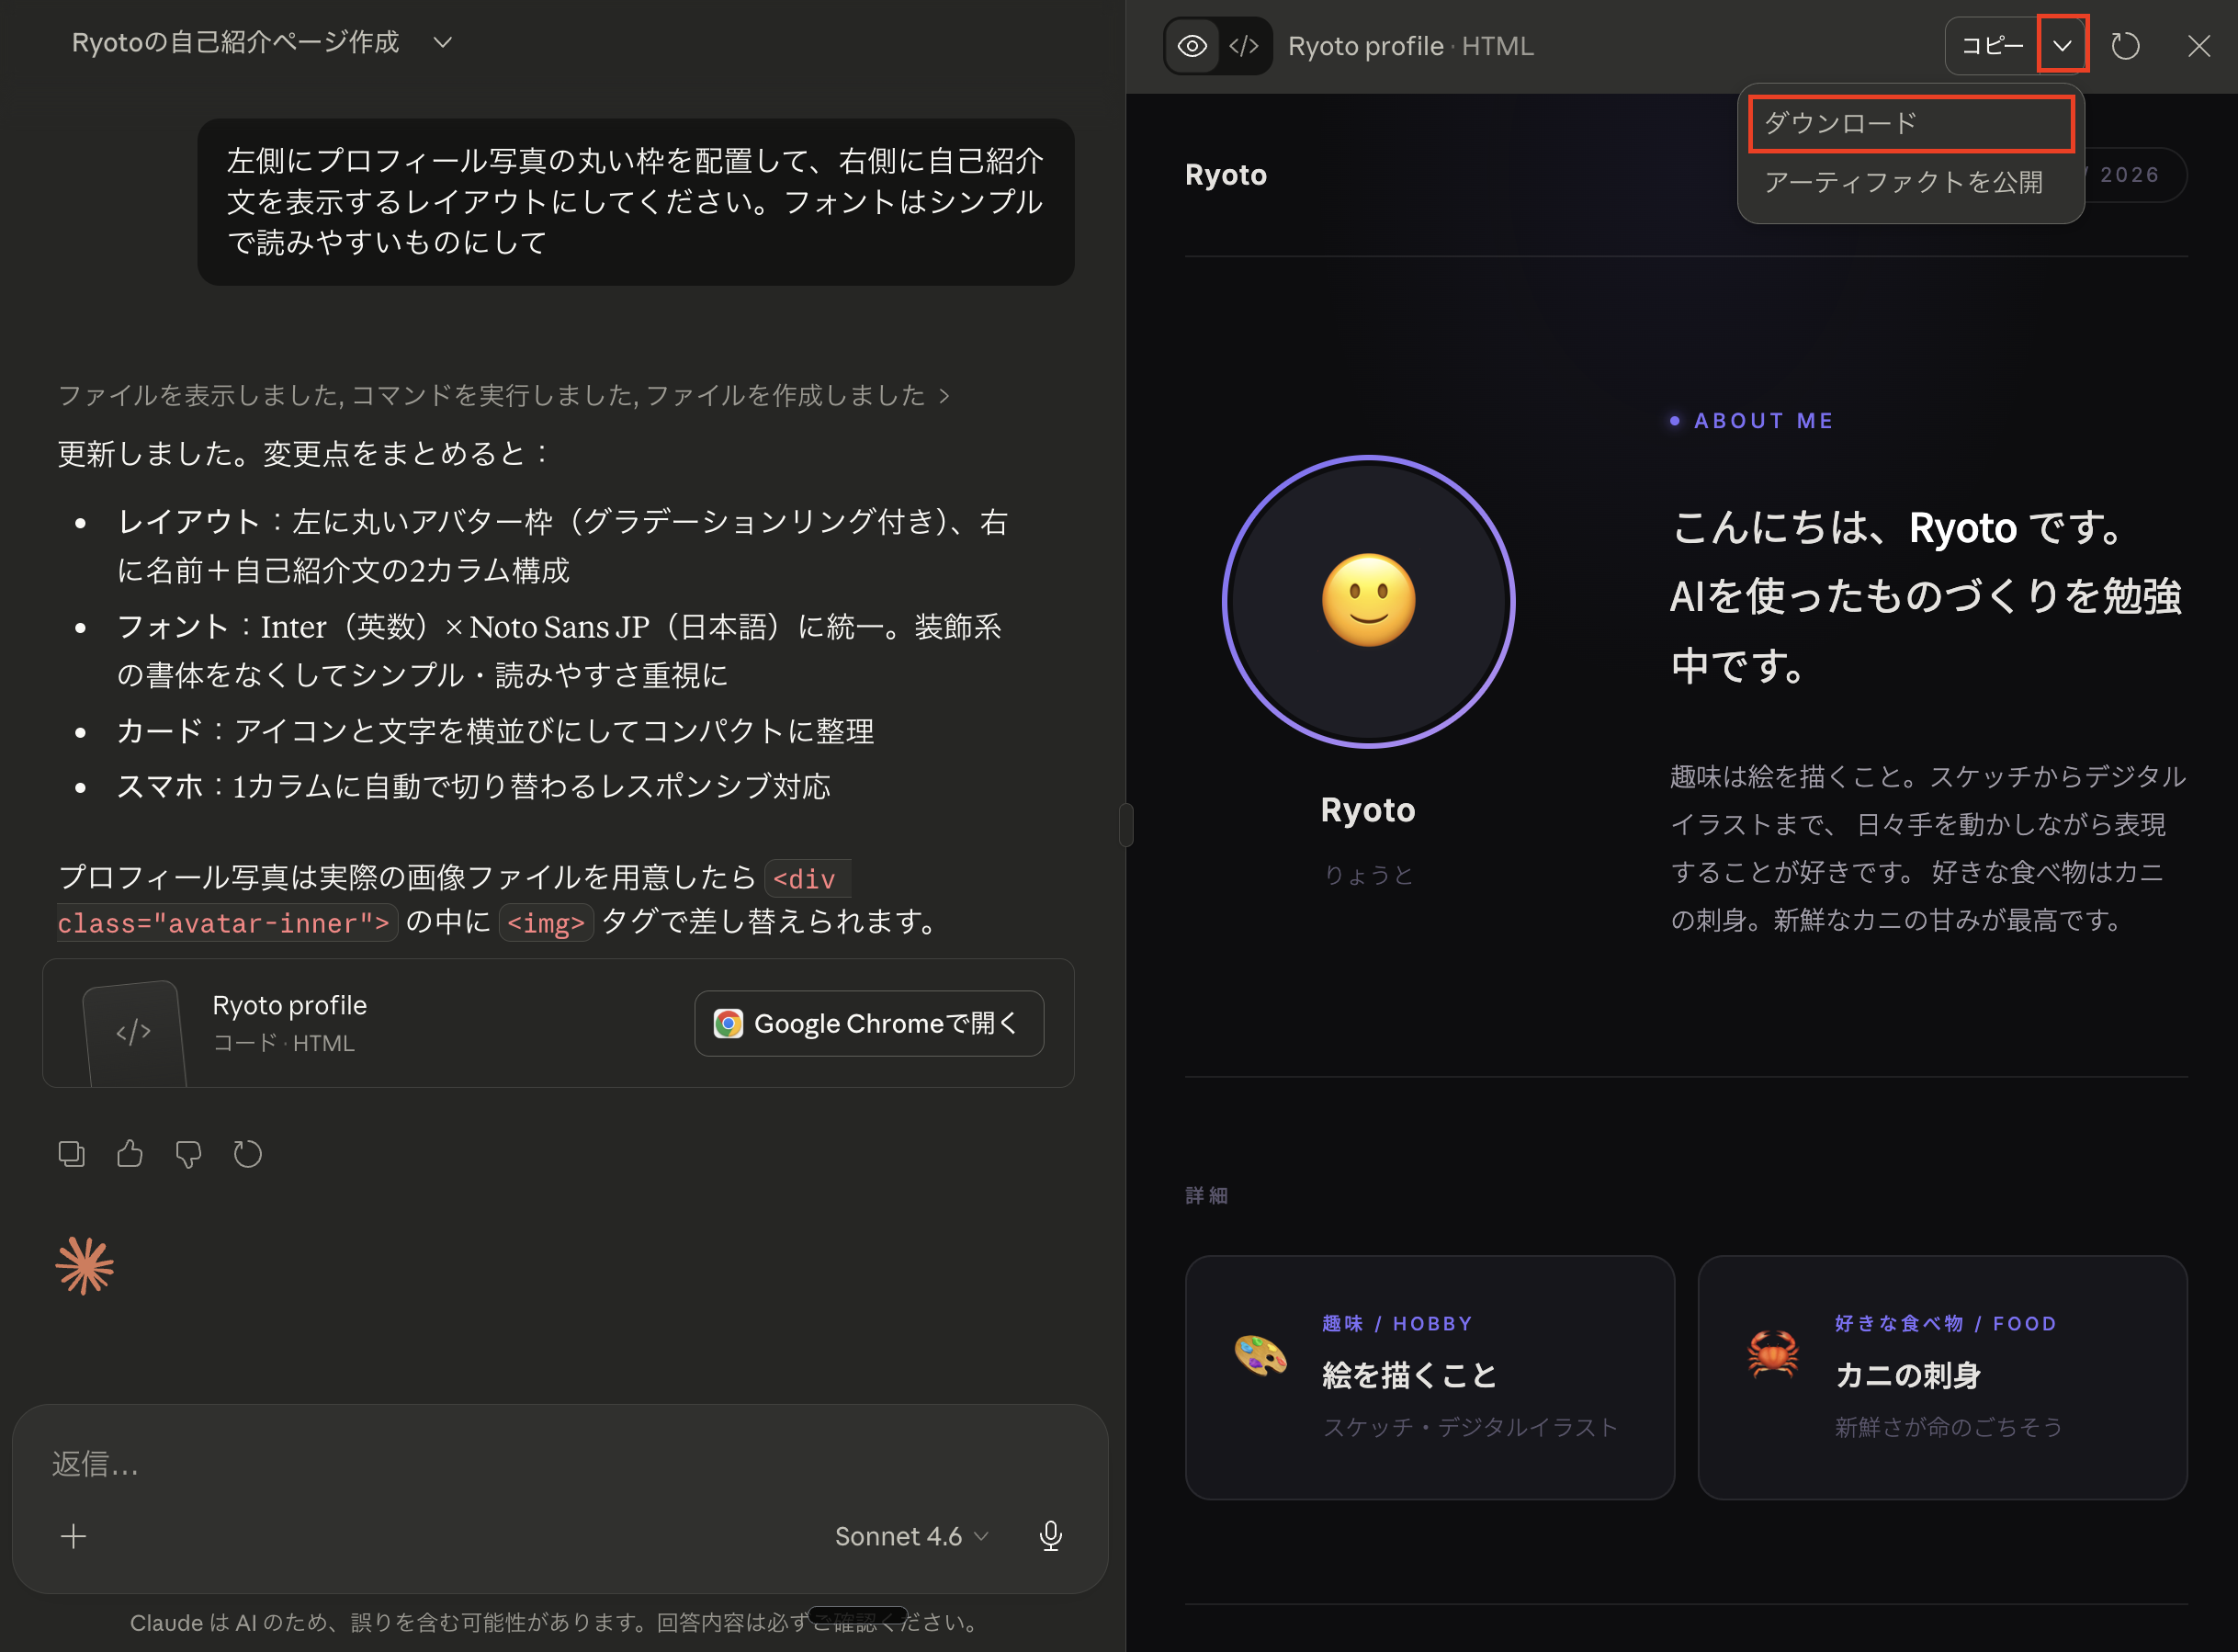Click Google Chromeで開く button

pos(869,1023)
